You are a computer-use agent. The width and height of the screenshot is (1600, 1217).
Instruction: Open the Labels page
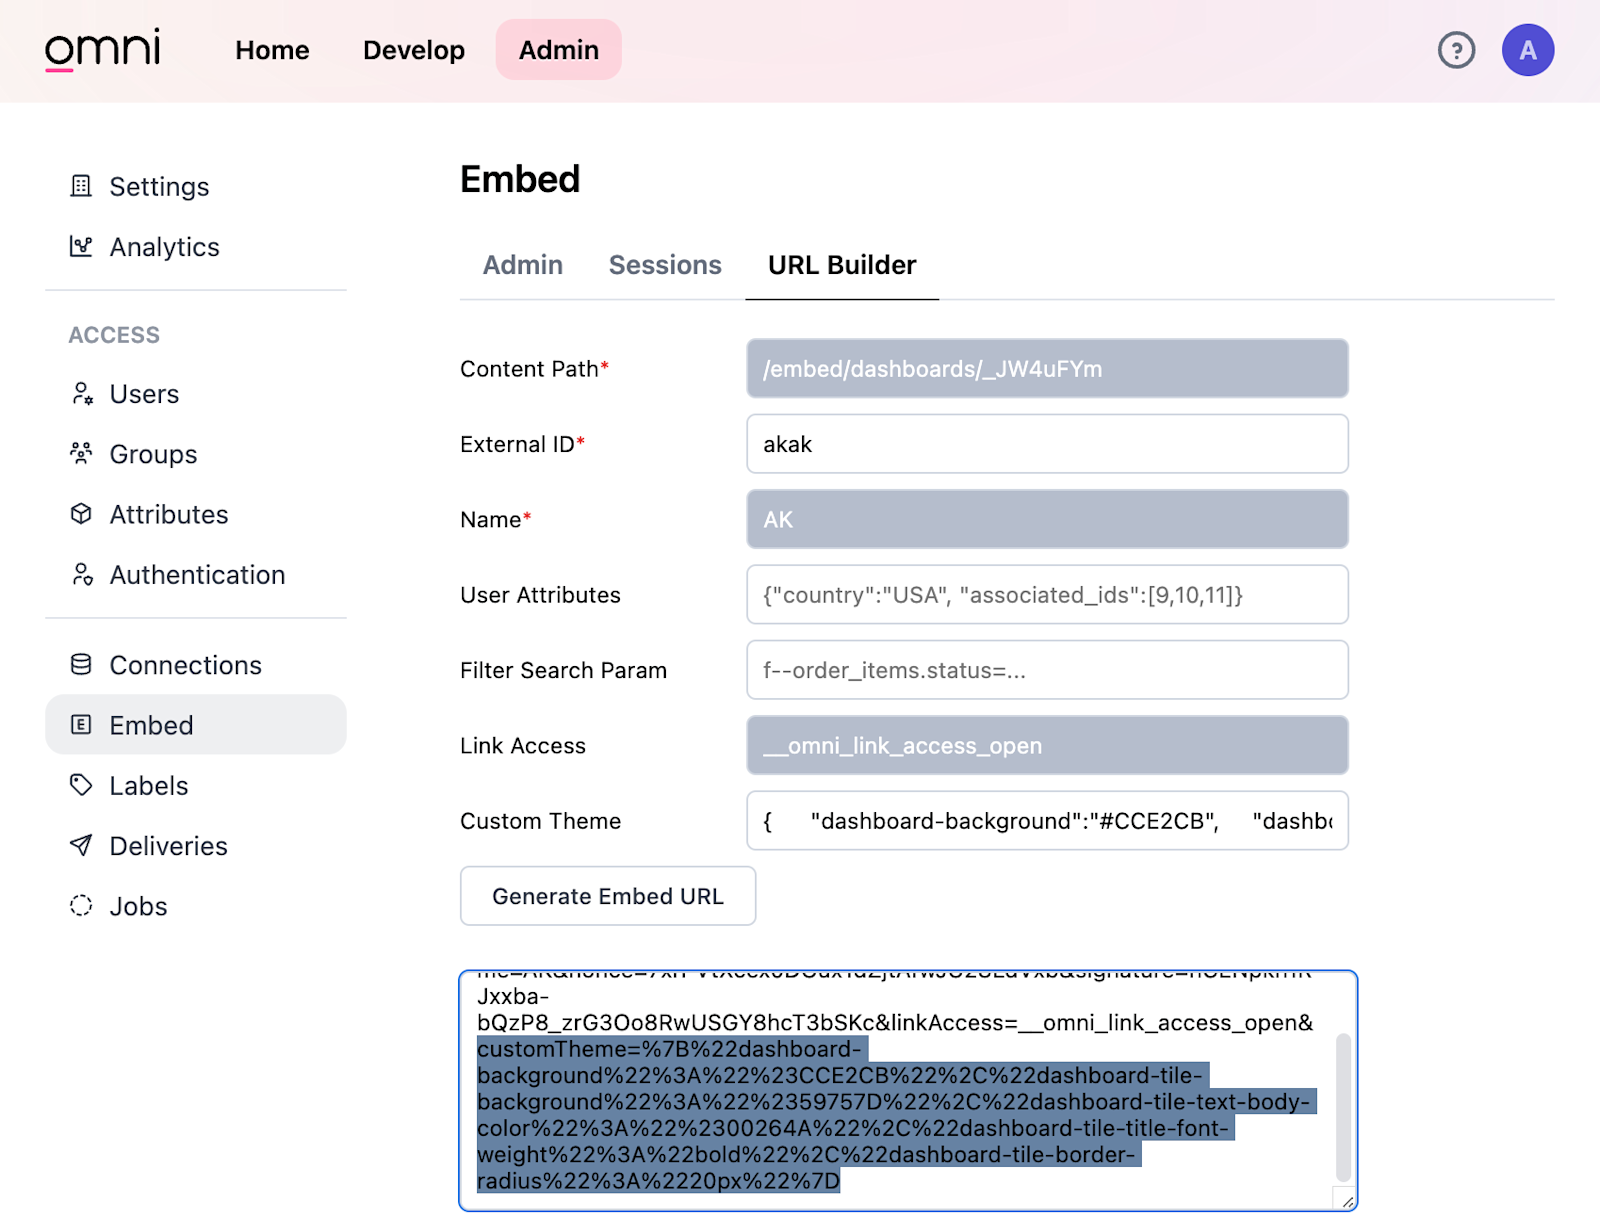tap(148, 785)
